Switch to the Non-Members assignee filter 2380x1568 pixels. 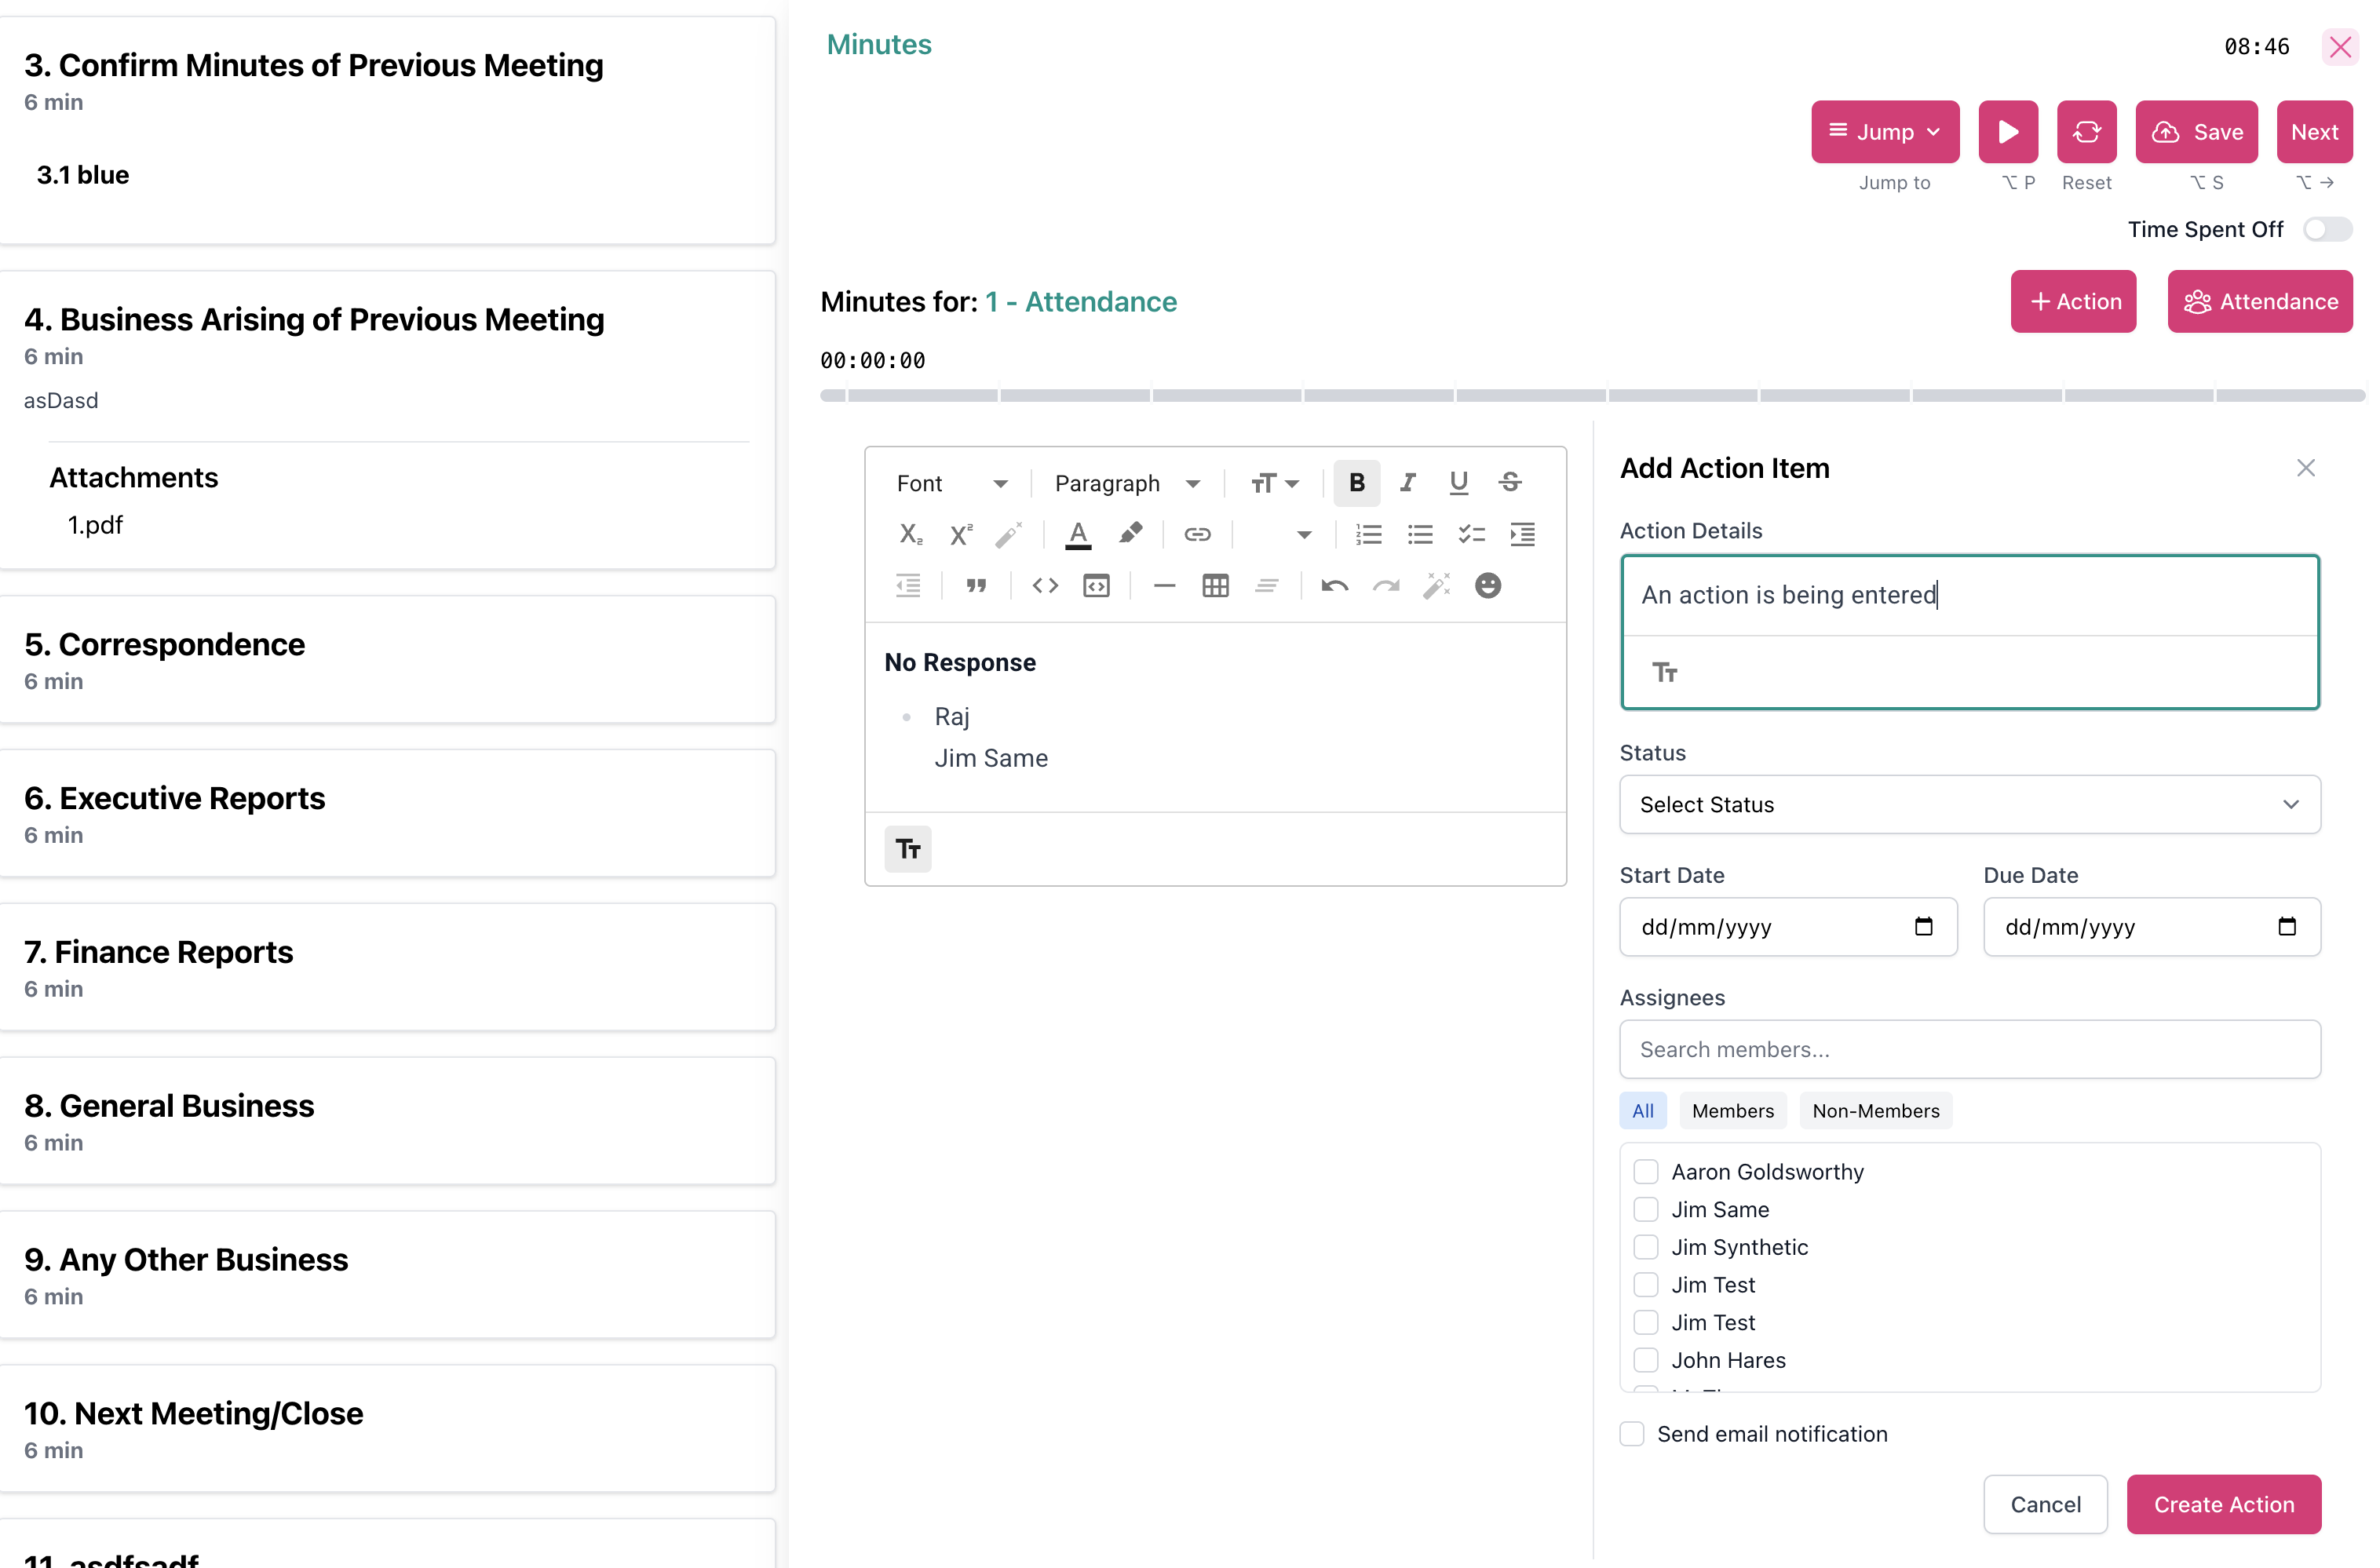click(x=1875, y=1110)
